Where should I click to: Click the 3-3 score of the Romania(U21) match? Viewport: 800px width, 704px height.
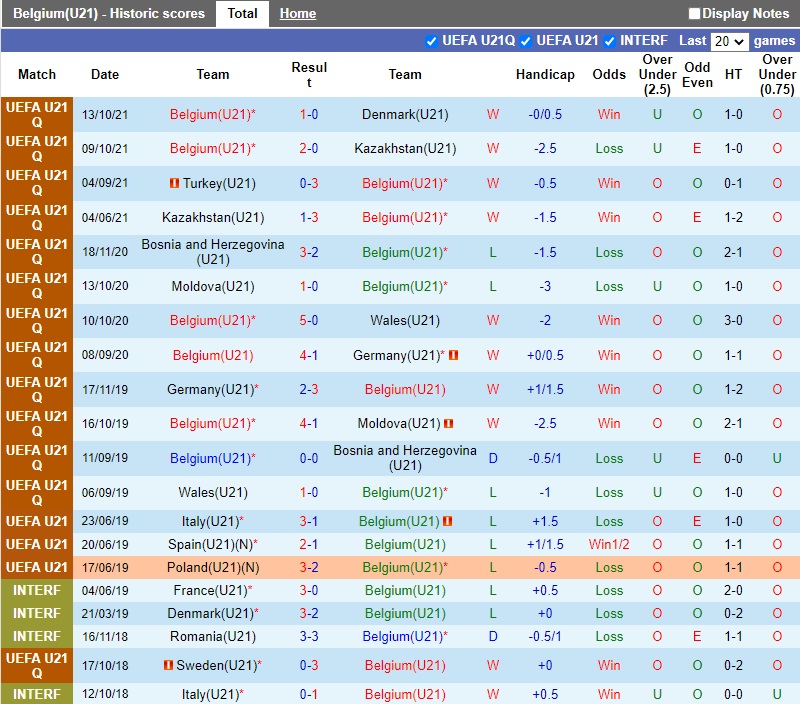[309, 637]
